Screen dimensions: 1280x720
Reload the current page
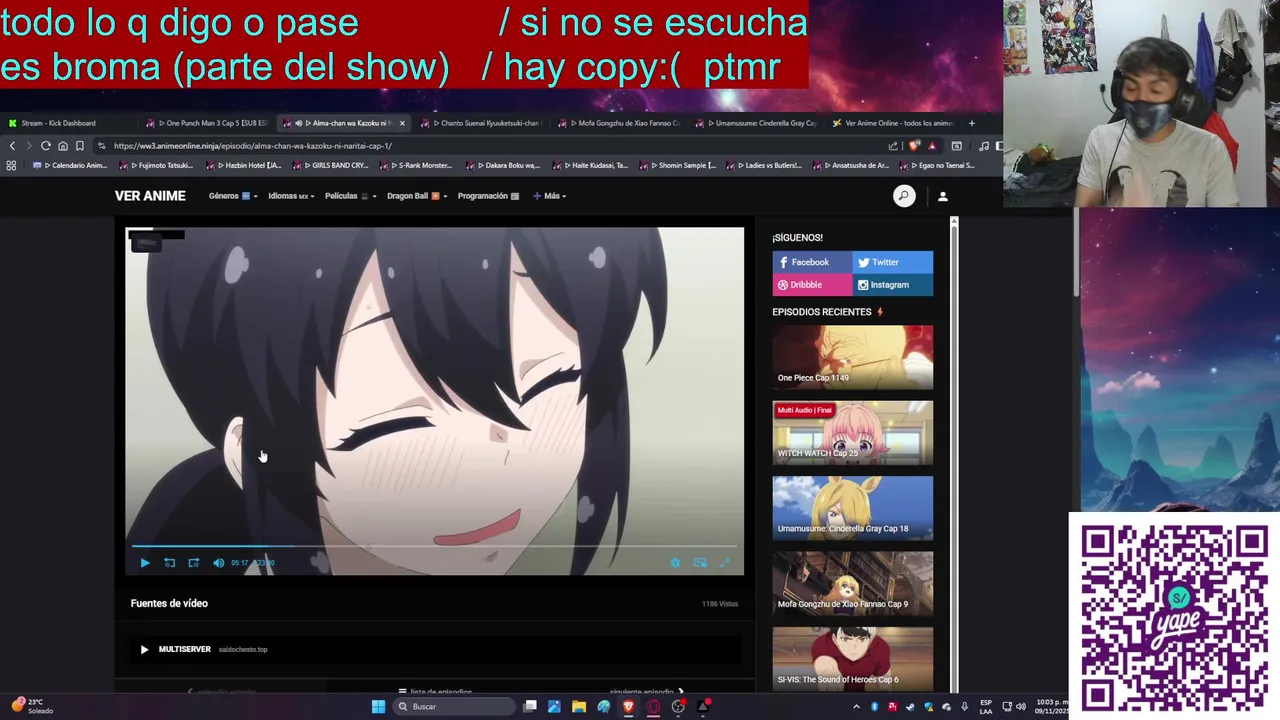45,146
